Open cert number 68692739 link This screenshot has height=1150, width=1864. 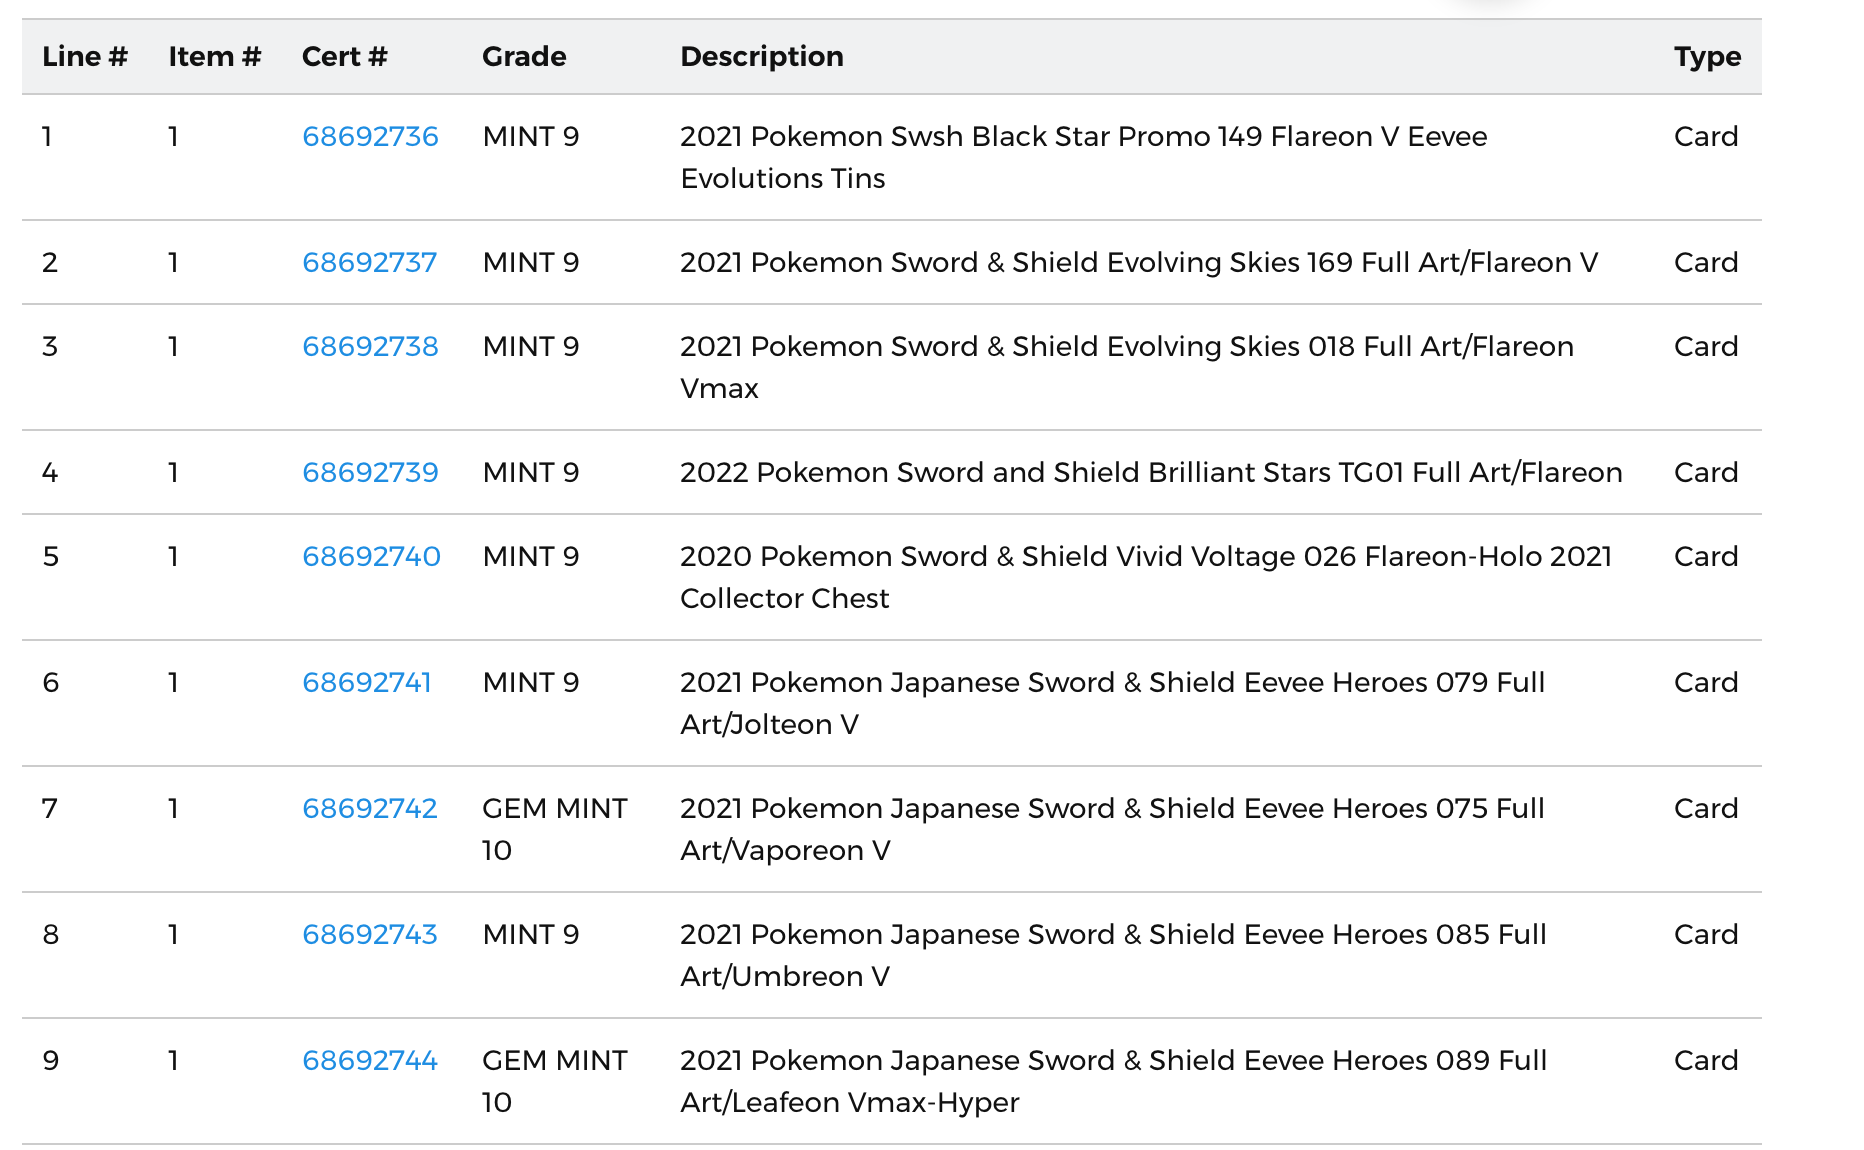click(370, 472)
